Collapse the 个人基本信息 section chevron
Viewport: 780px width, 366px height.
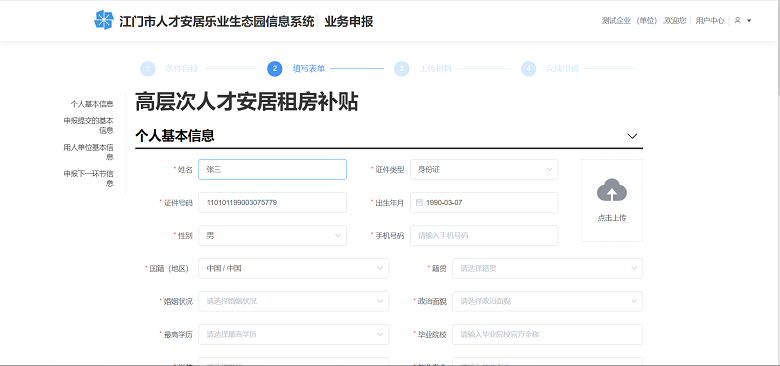point(632,136)
